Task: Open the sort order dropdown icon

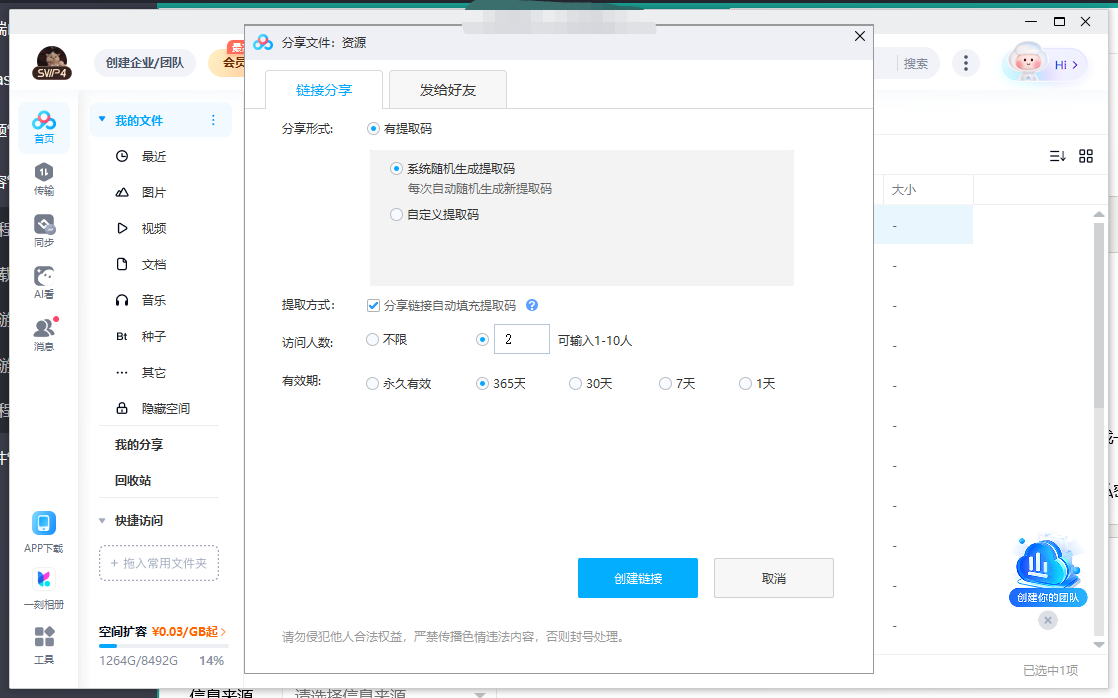Action: coord(1057,156)
